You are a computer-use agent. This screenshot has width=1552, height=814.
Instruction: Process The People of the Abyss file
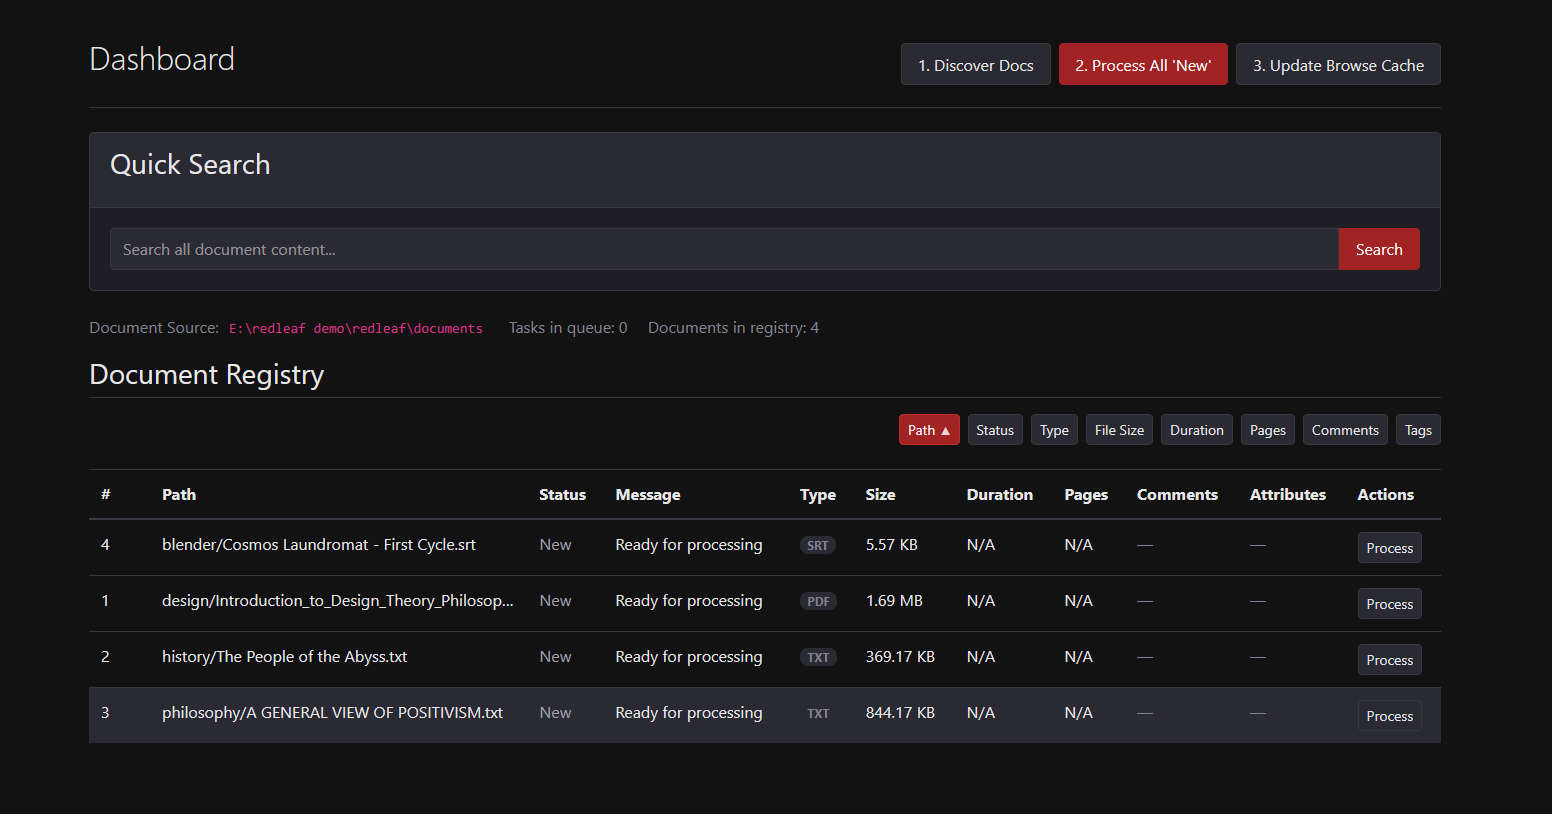click(1388, 660)
